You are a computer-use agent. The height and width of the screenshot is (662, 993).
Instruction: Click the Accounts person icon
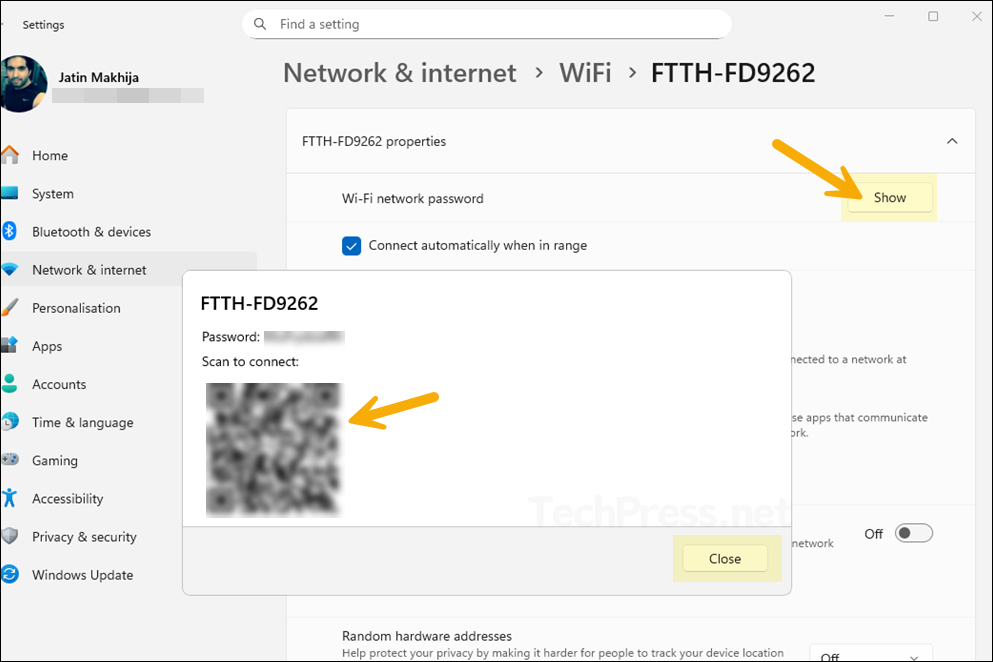tap(10, 384)
